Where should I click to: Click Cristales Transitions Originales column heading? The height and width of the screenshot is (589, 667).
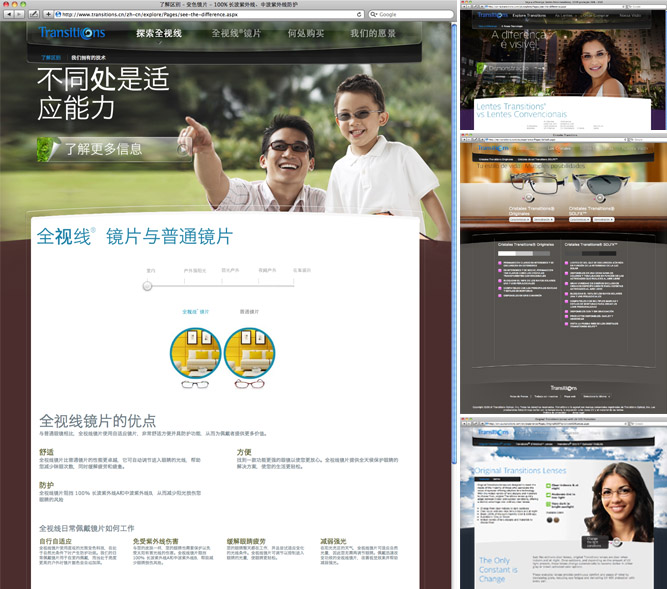pyautogui.click(x=526, y=245)
